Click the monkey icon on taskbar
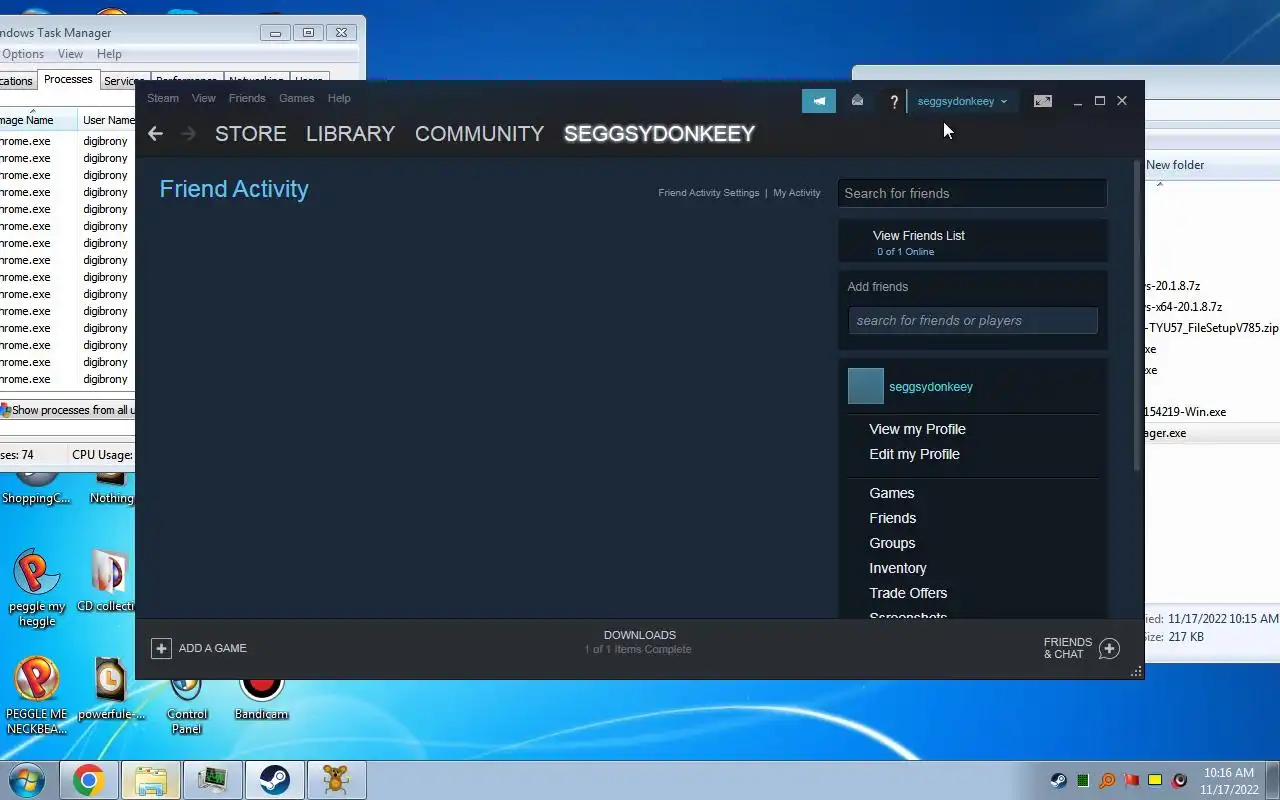This screenshot has height=800, width=1280. [336, 780]
